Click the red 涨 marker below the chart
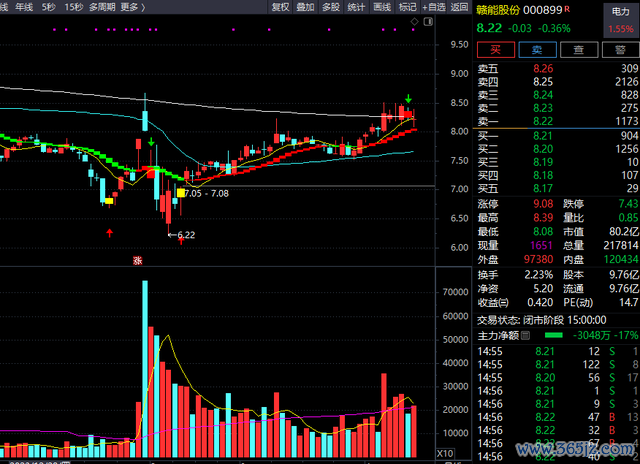This screenshot has height=464, width=640. 136,260
